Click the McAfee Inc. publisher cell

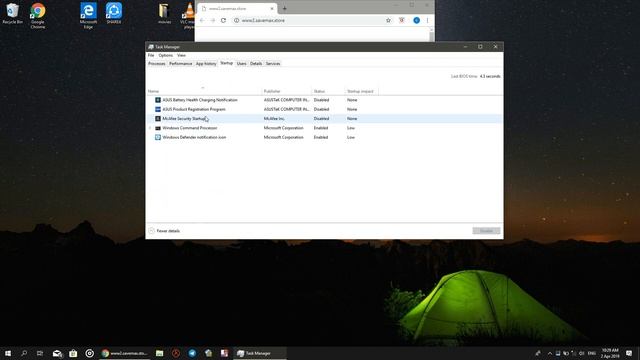coord(274,119)
